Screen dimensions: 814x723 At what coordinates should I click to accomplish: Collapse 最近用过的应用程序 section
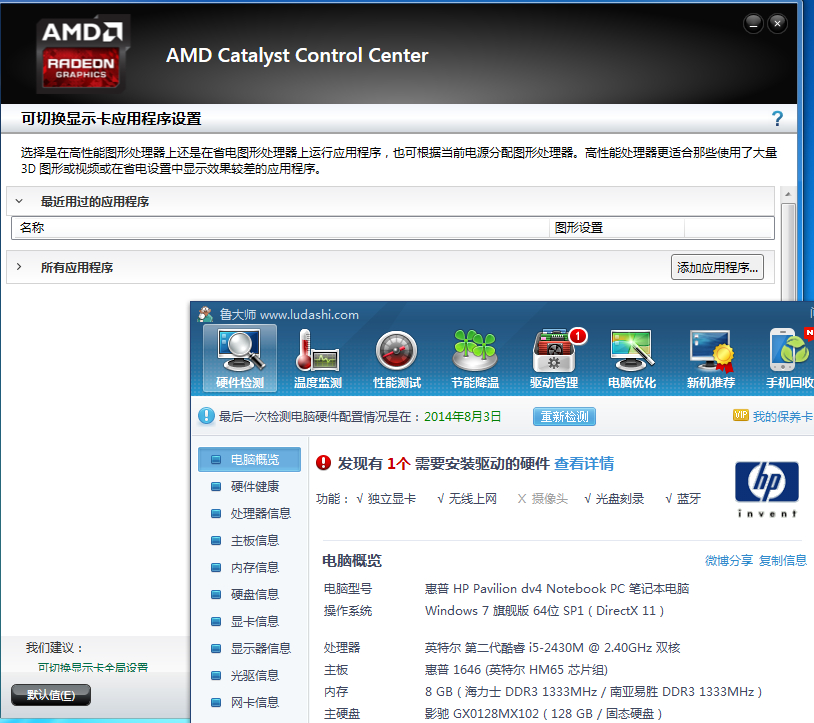[19, 201]
